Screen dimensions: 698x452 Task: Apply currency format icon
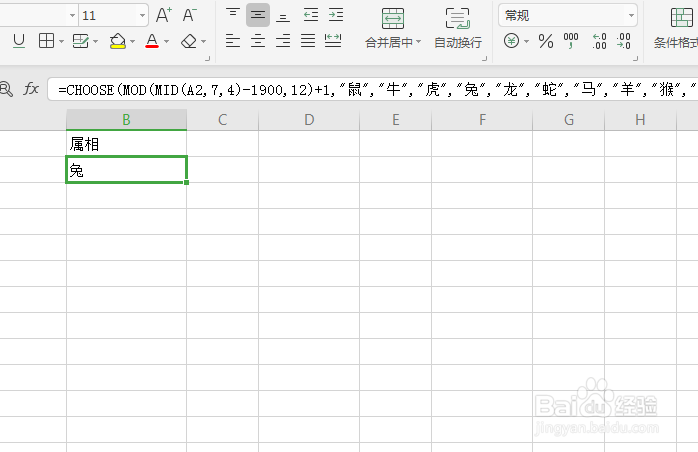click(x=511, y=41)
